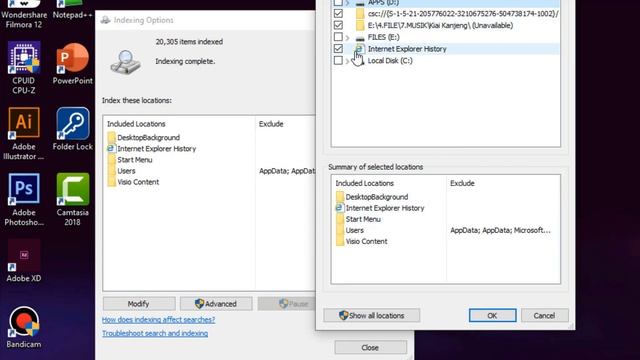Launch the Adobe Photoshop desktop icon
The image size is (640, 360).
click(x=24, y=199)
